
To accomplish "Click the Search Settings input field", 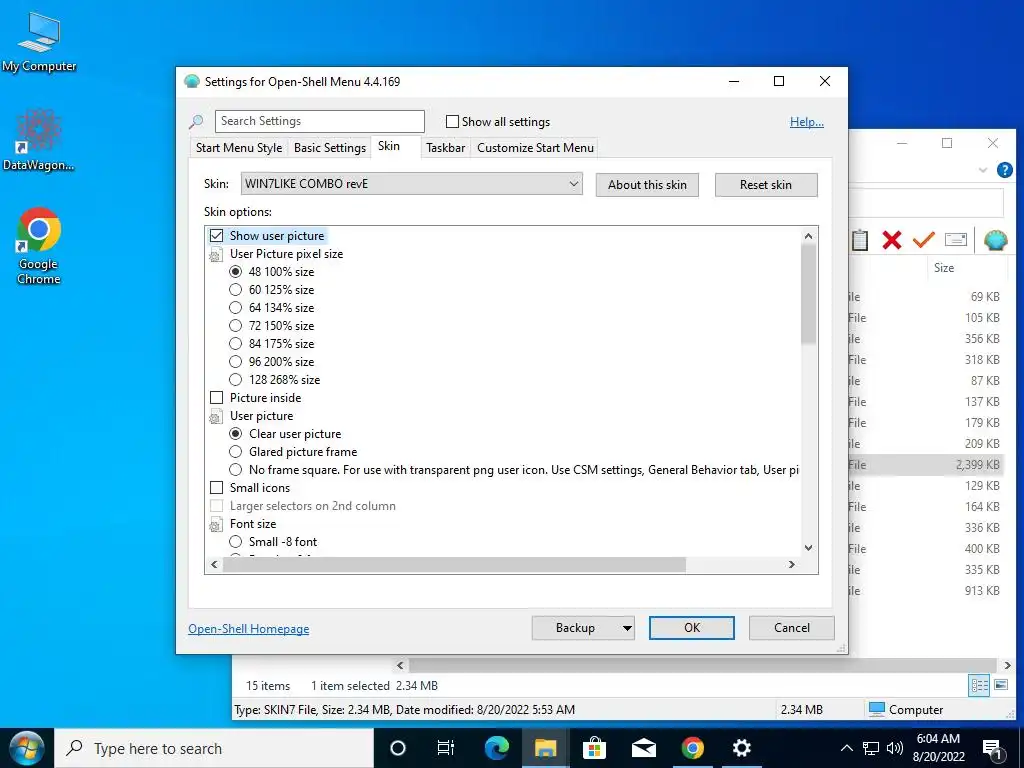I will (x=319, y=121).
